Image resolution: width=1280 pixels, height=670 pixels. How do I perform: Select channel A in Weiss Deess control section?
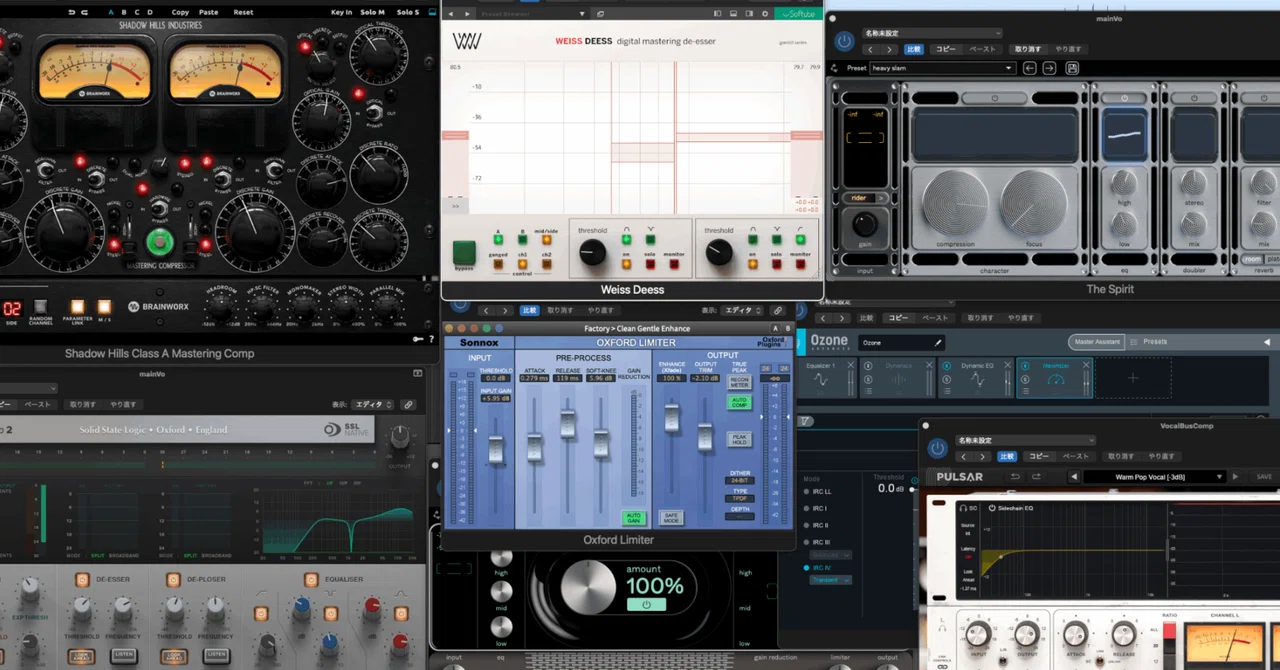click(498, 240)
